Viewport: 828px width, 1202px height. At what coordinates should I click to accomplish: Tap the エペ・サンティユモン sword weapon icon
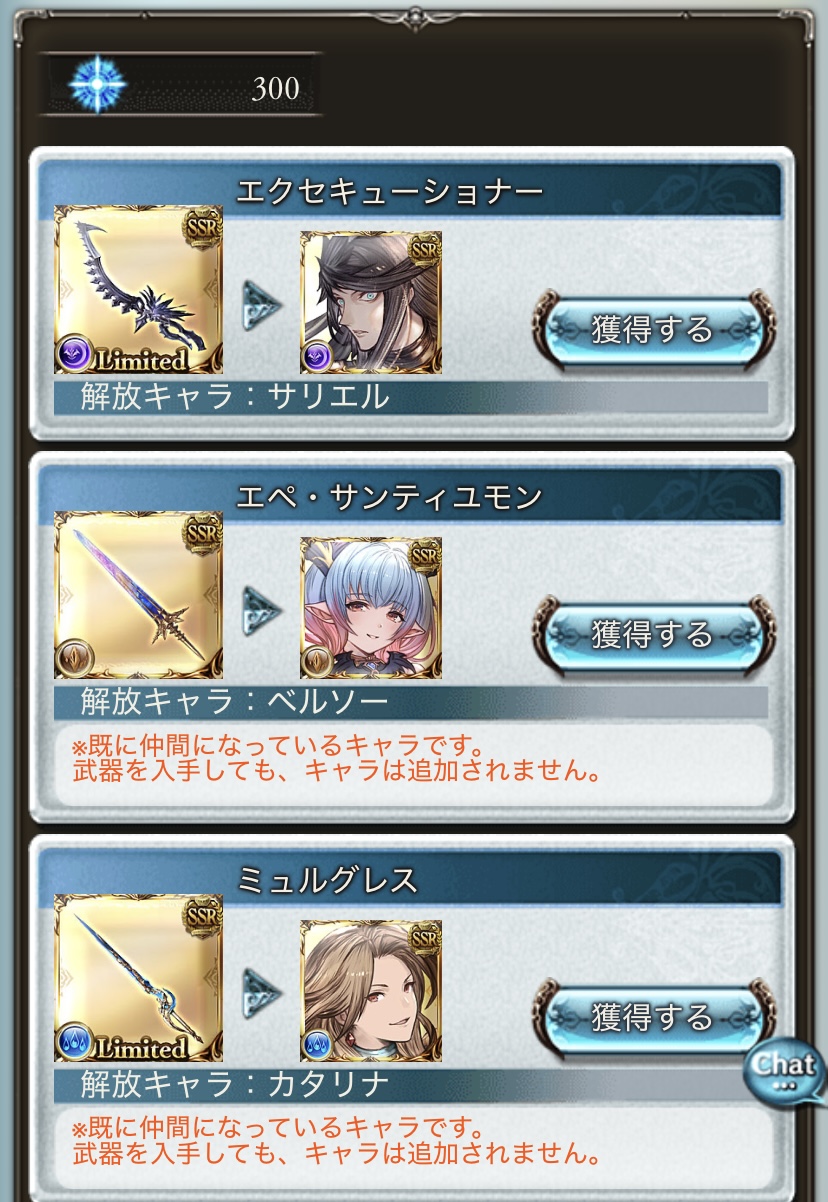coord(139,595)
